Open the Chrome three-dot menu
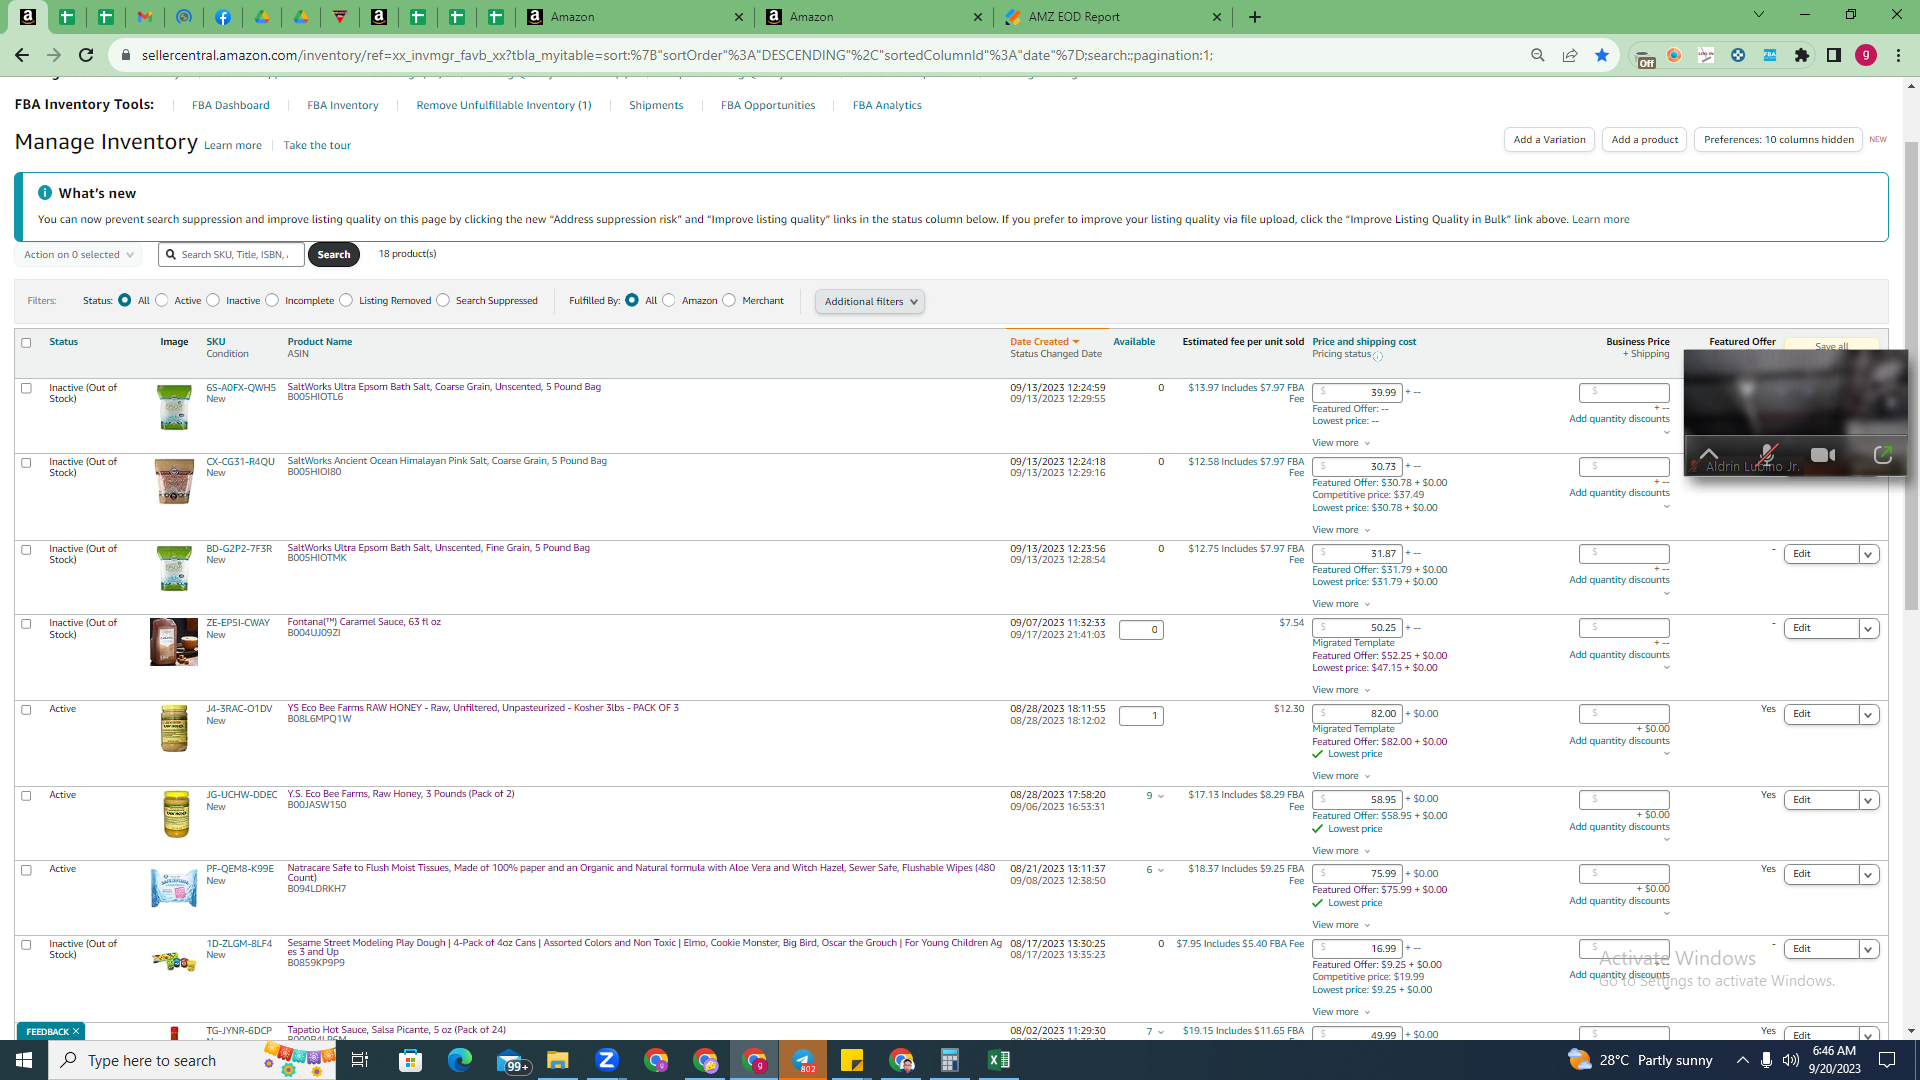 [x=1898, y=55]
